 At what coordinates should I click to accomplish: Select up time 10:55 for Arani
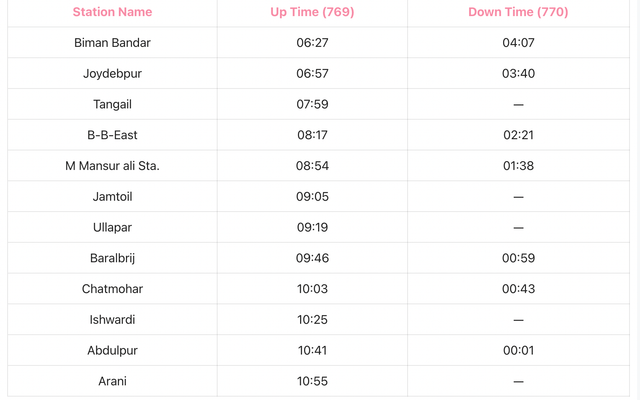point(312,381)
